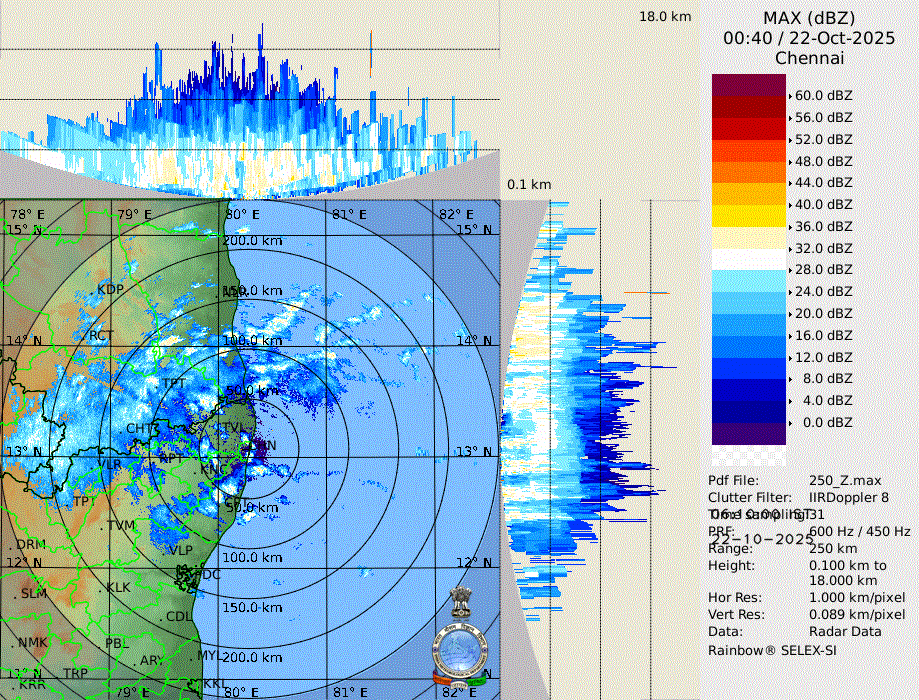
Task: Select the SLM station label
Action: click(34, 593)
